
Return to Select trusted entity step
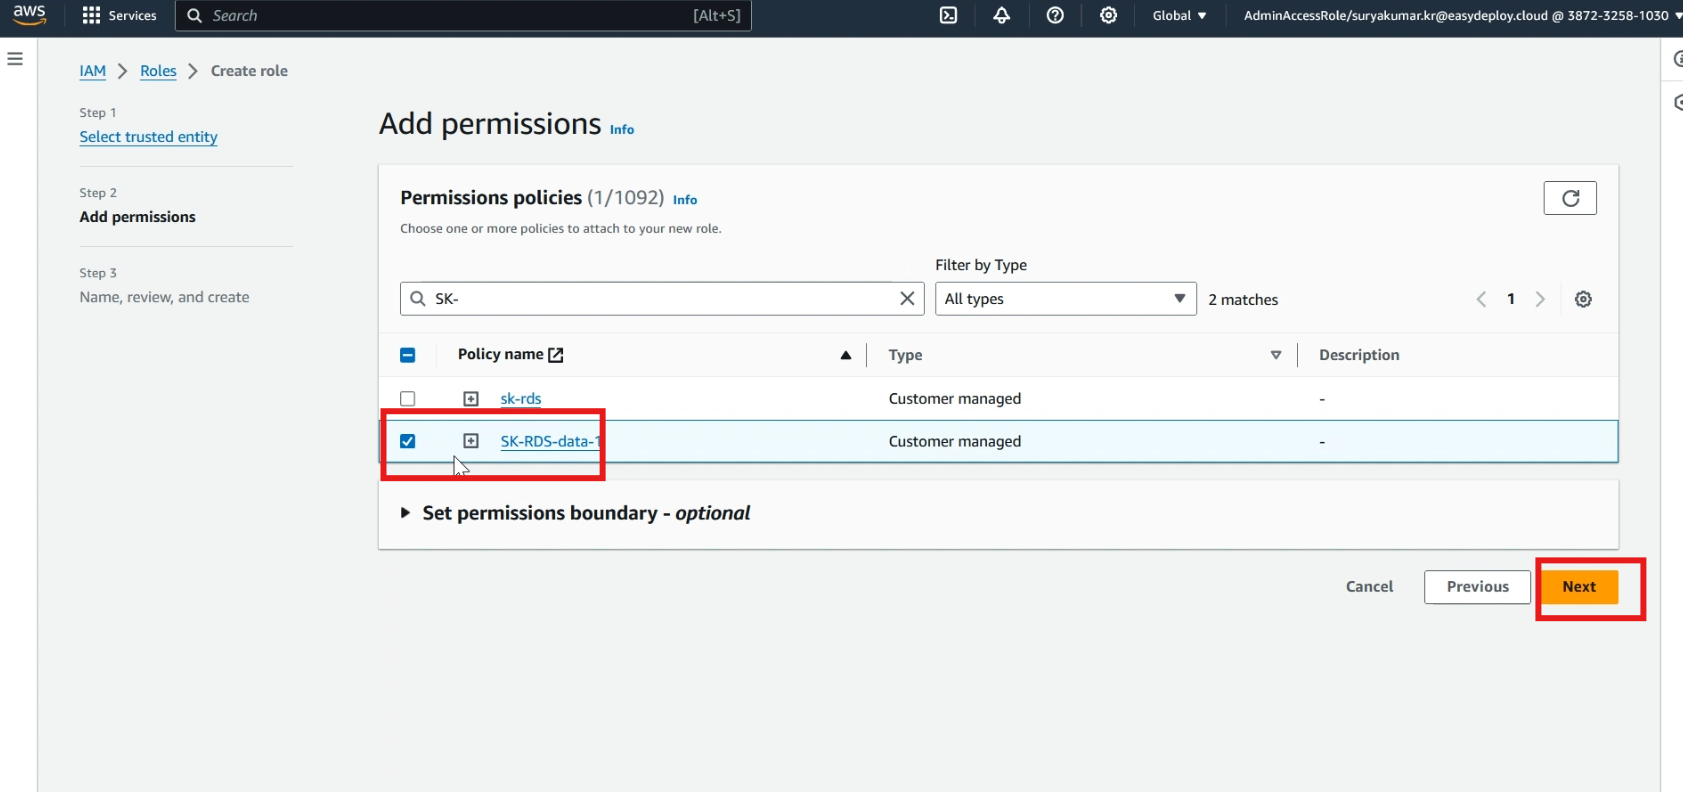[149, 137]
